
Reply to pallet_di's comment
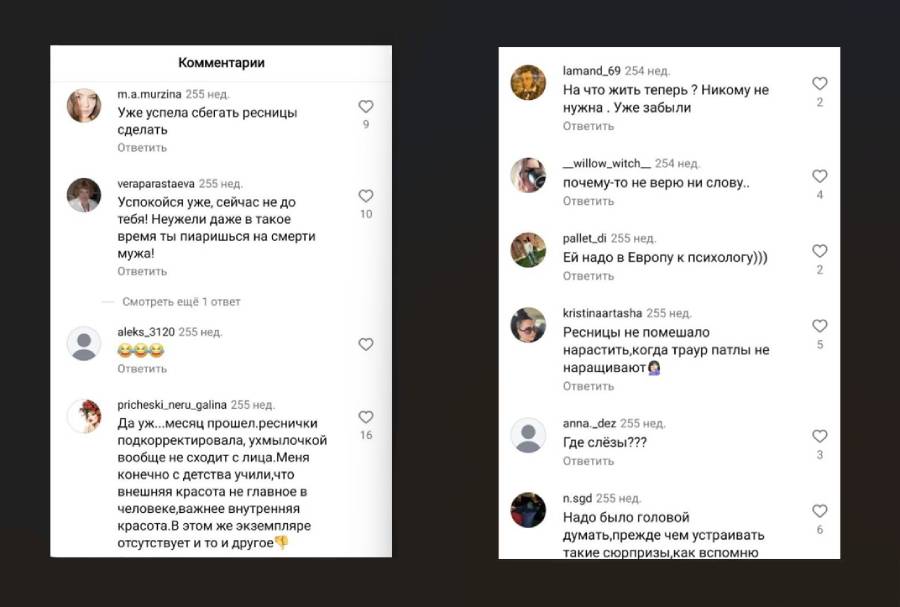pos(588,276)
